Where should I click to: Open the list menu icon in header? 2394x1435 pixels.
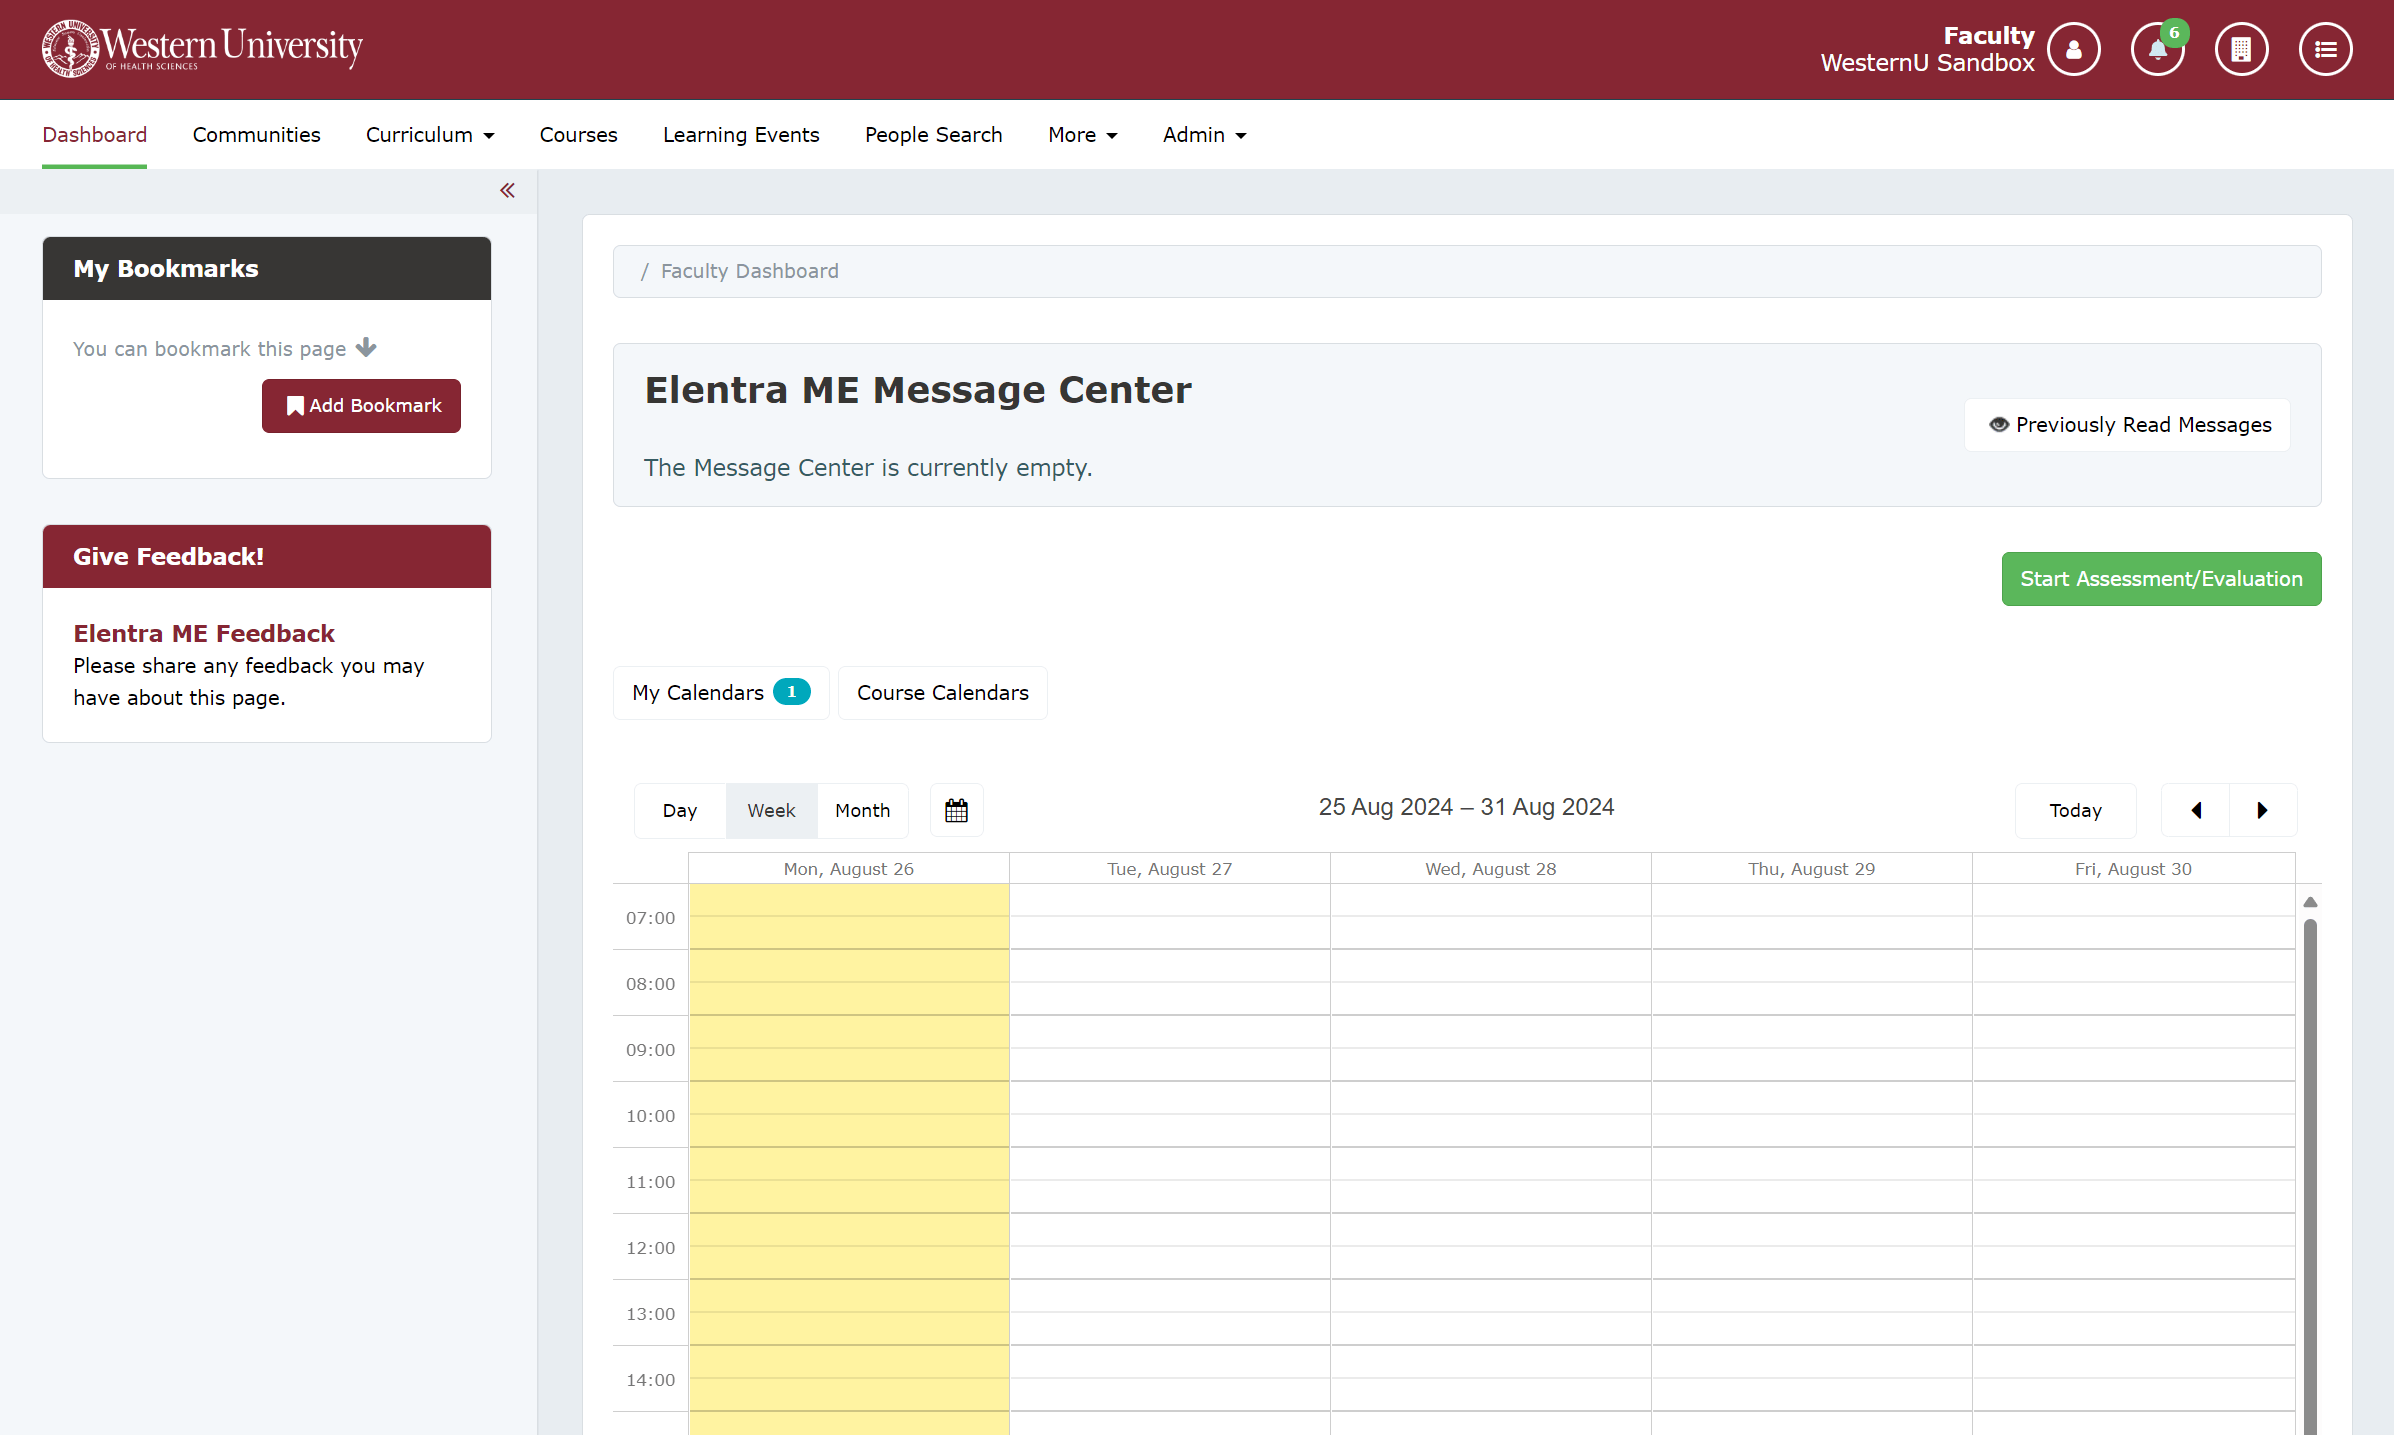pyautogui.click(x=2325, y=49)
